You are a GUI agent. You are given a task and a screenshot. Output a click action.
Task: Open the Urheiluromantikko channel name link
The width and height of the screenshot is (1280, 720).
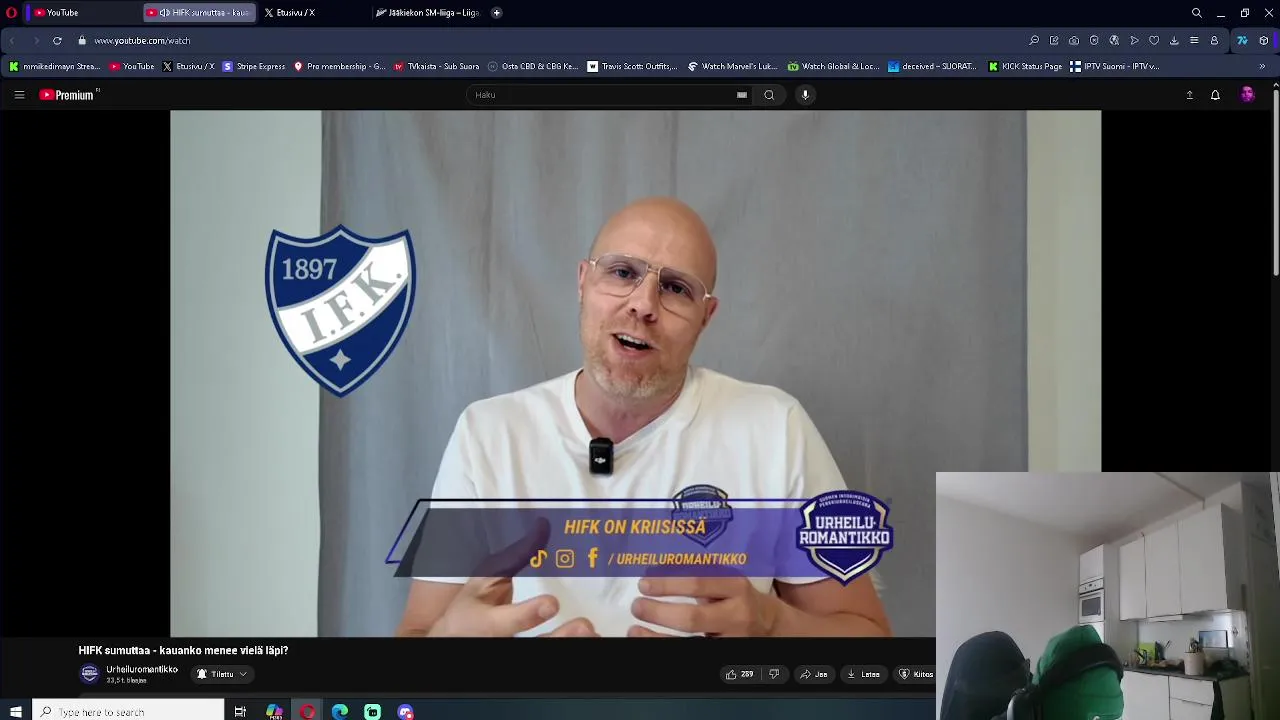142,669
